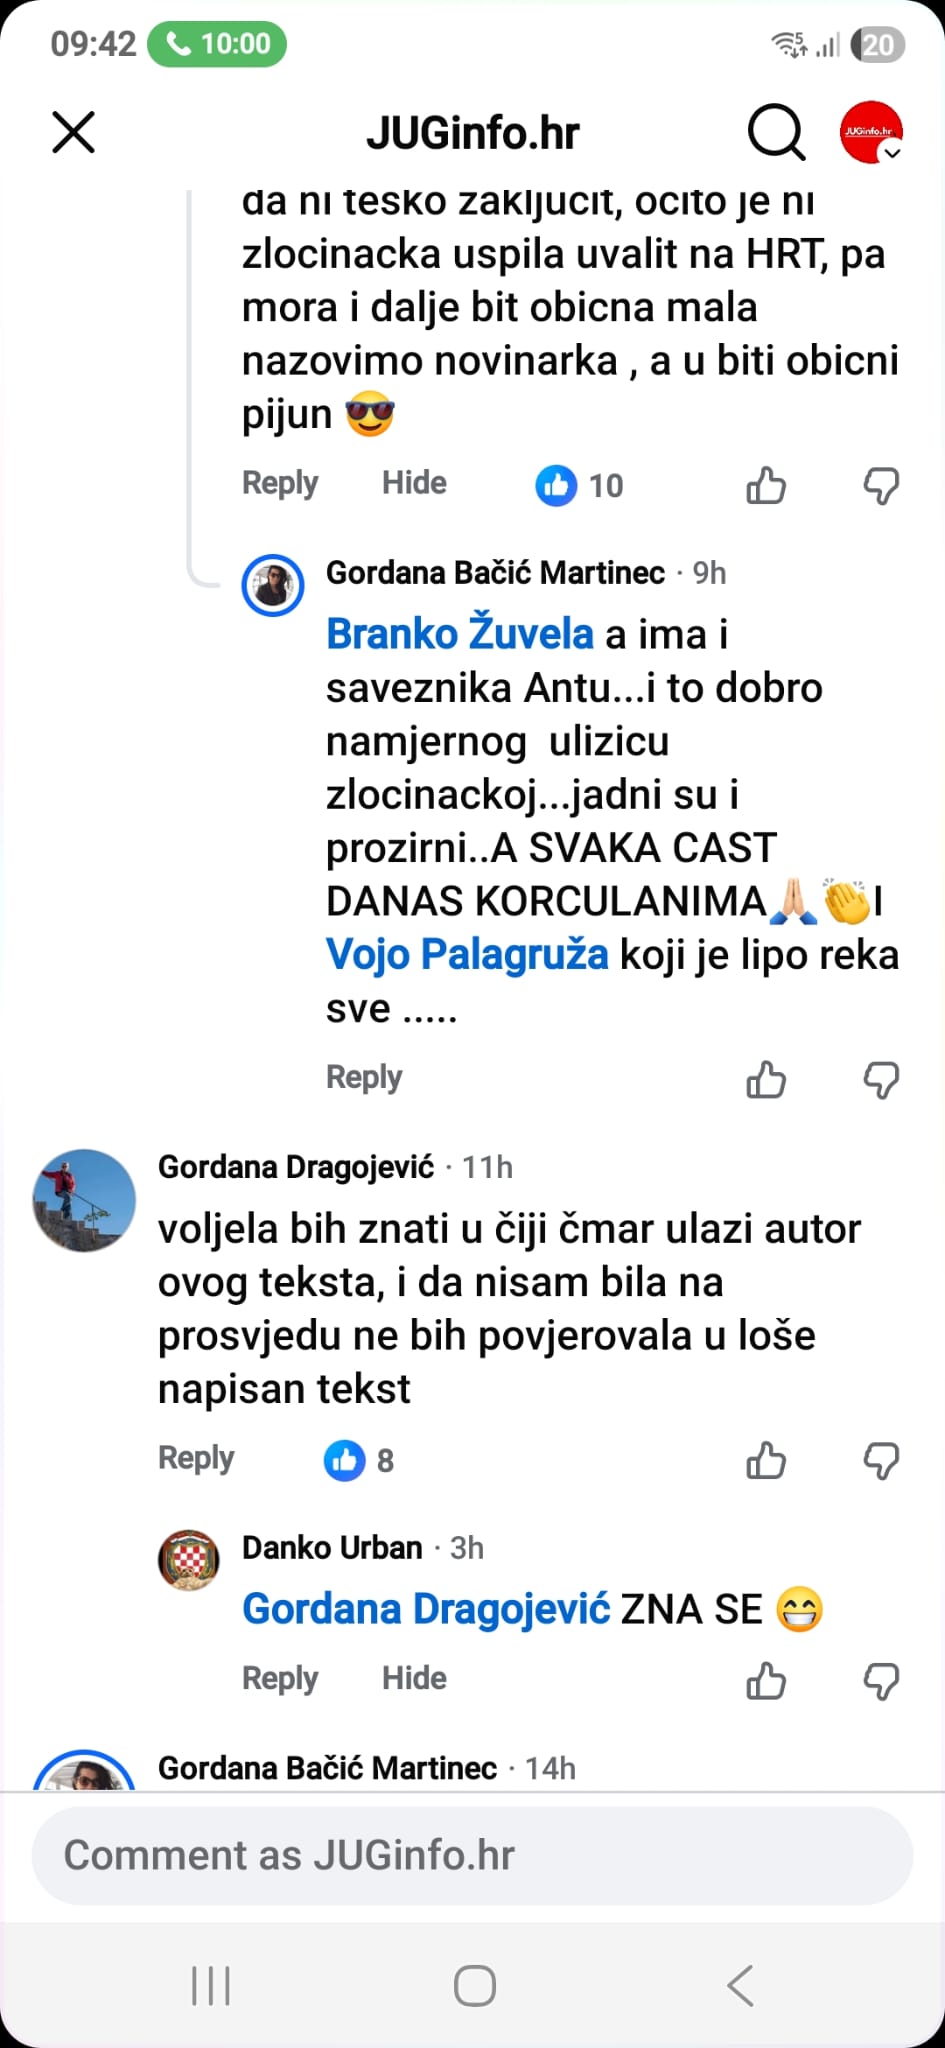
Task: Hide Danko Urban's reply
Action: 414,1679
